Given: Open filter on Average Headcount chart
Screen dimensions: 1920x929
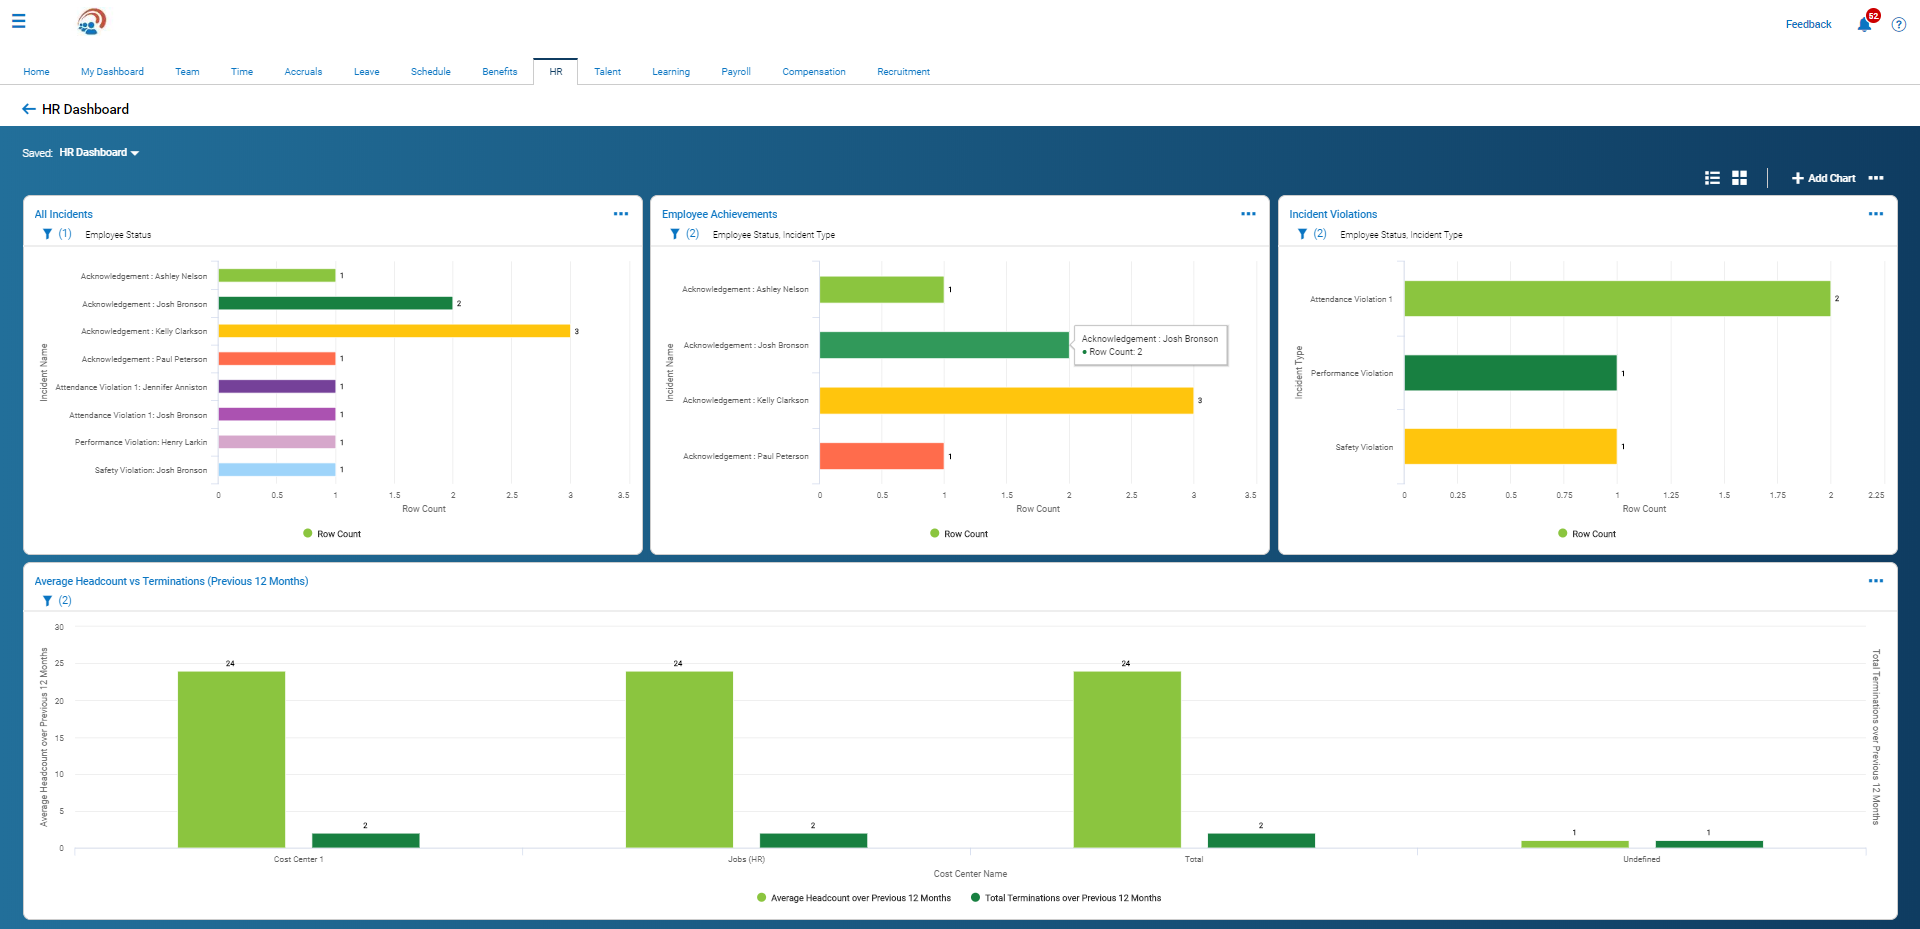Looking at the screenshot, I should click(x=47, y=601).
